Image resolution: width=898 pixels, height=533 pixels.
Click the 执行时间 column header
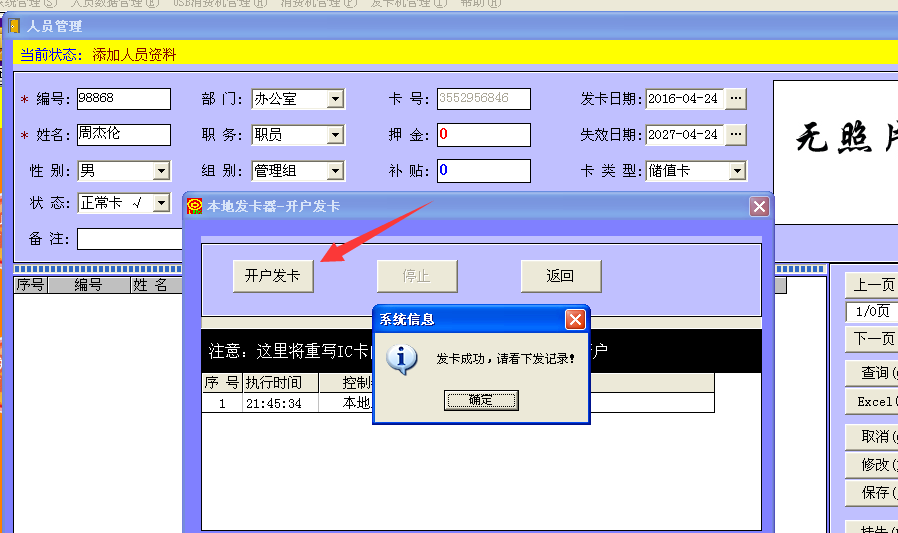tap(279, 382)
